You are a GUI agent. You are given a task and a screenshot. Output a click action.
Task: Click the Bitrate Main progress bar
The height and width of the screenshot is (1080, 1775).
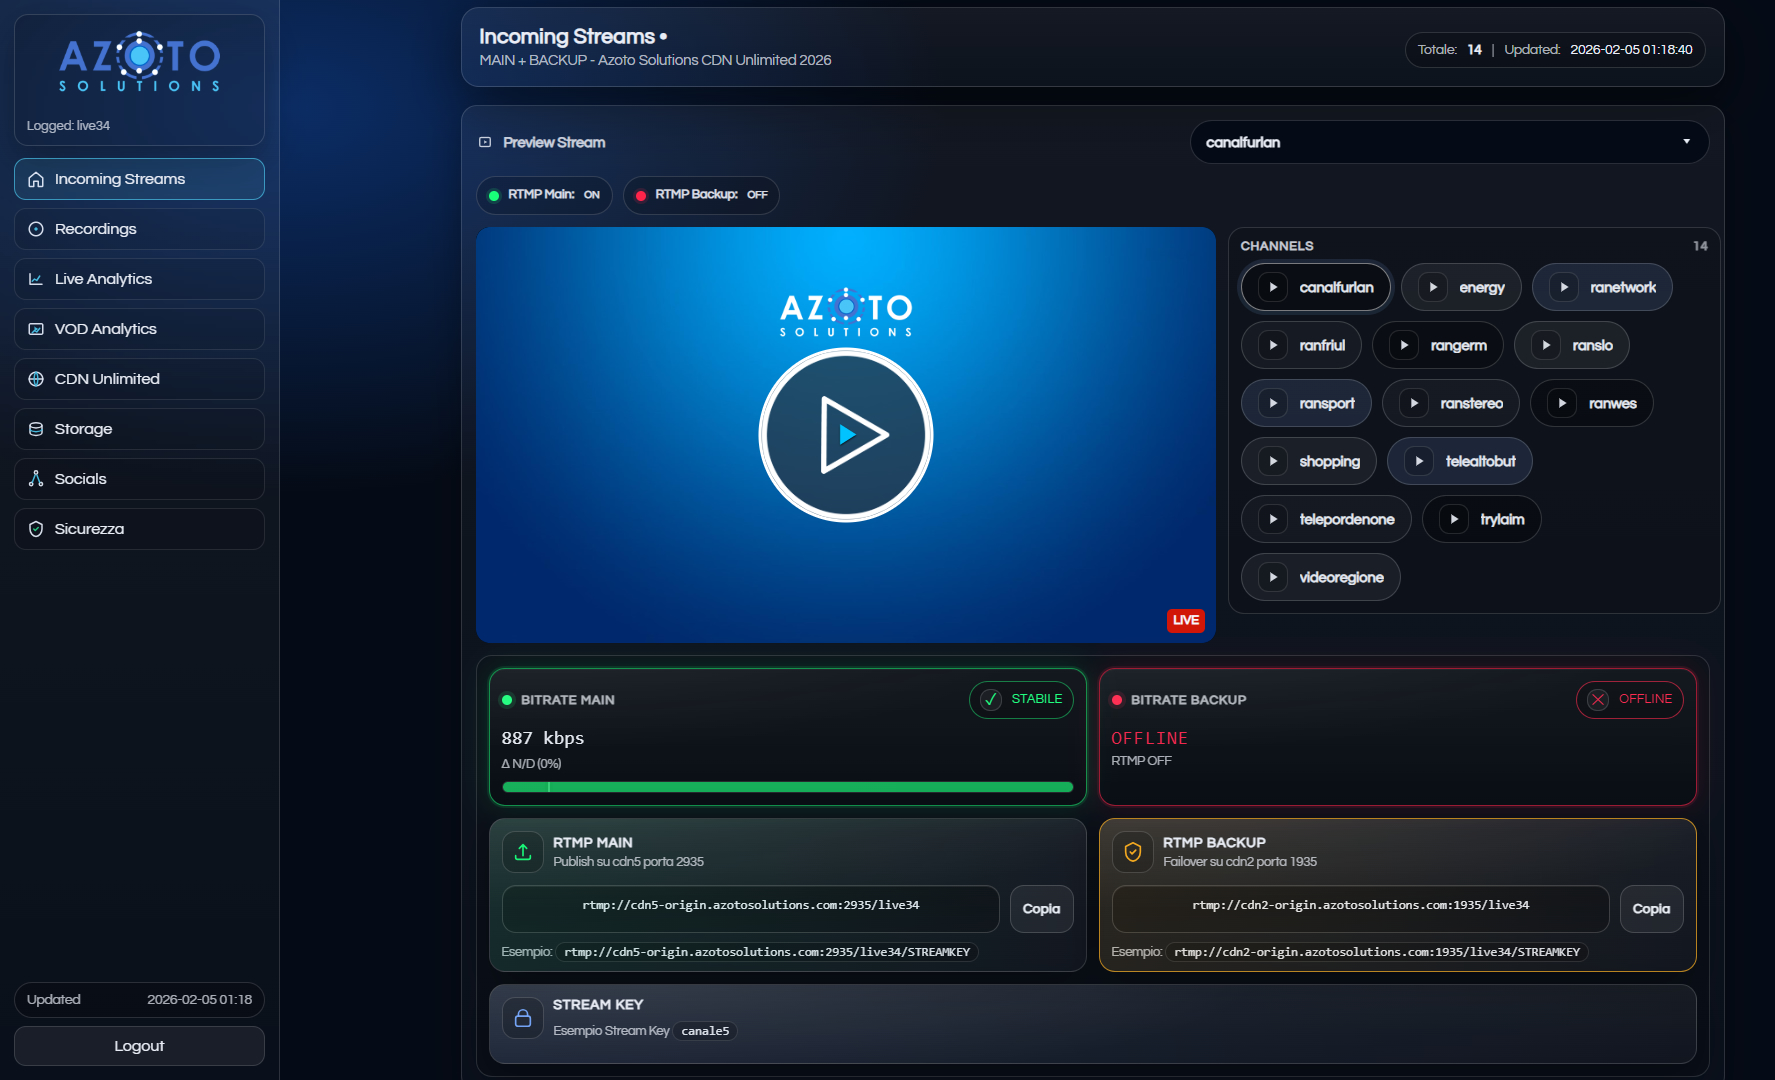click(x=787, y=787)
